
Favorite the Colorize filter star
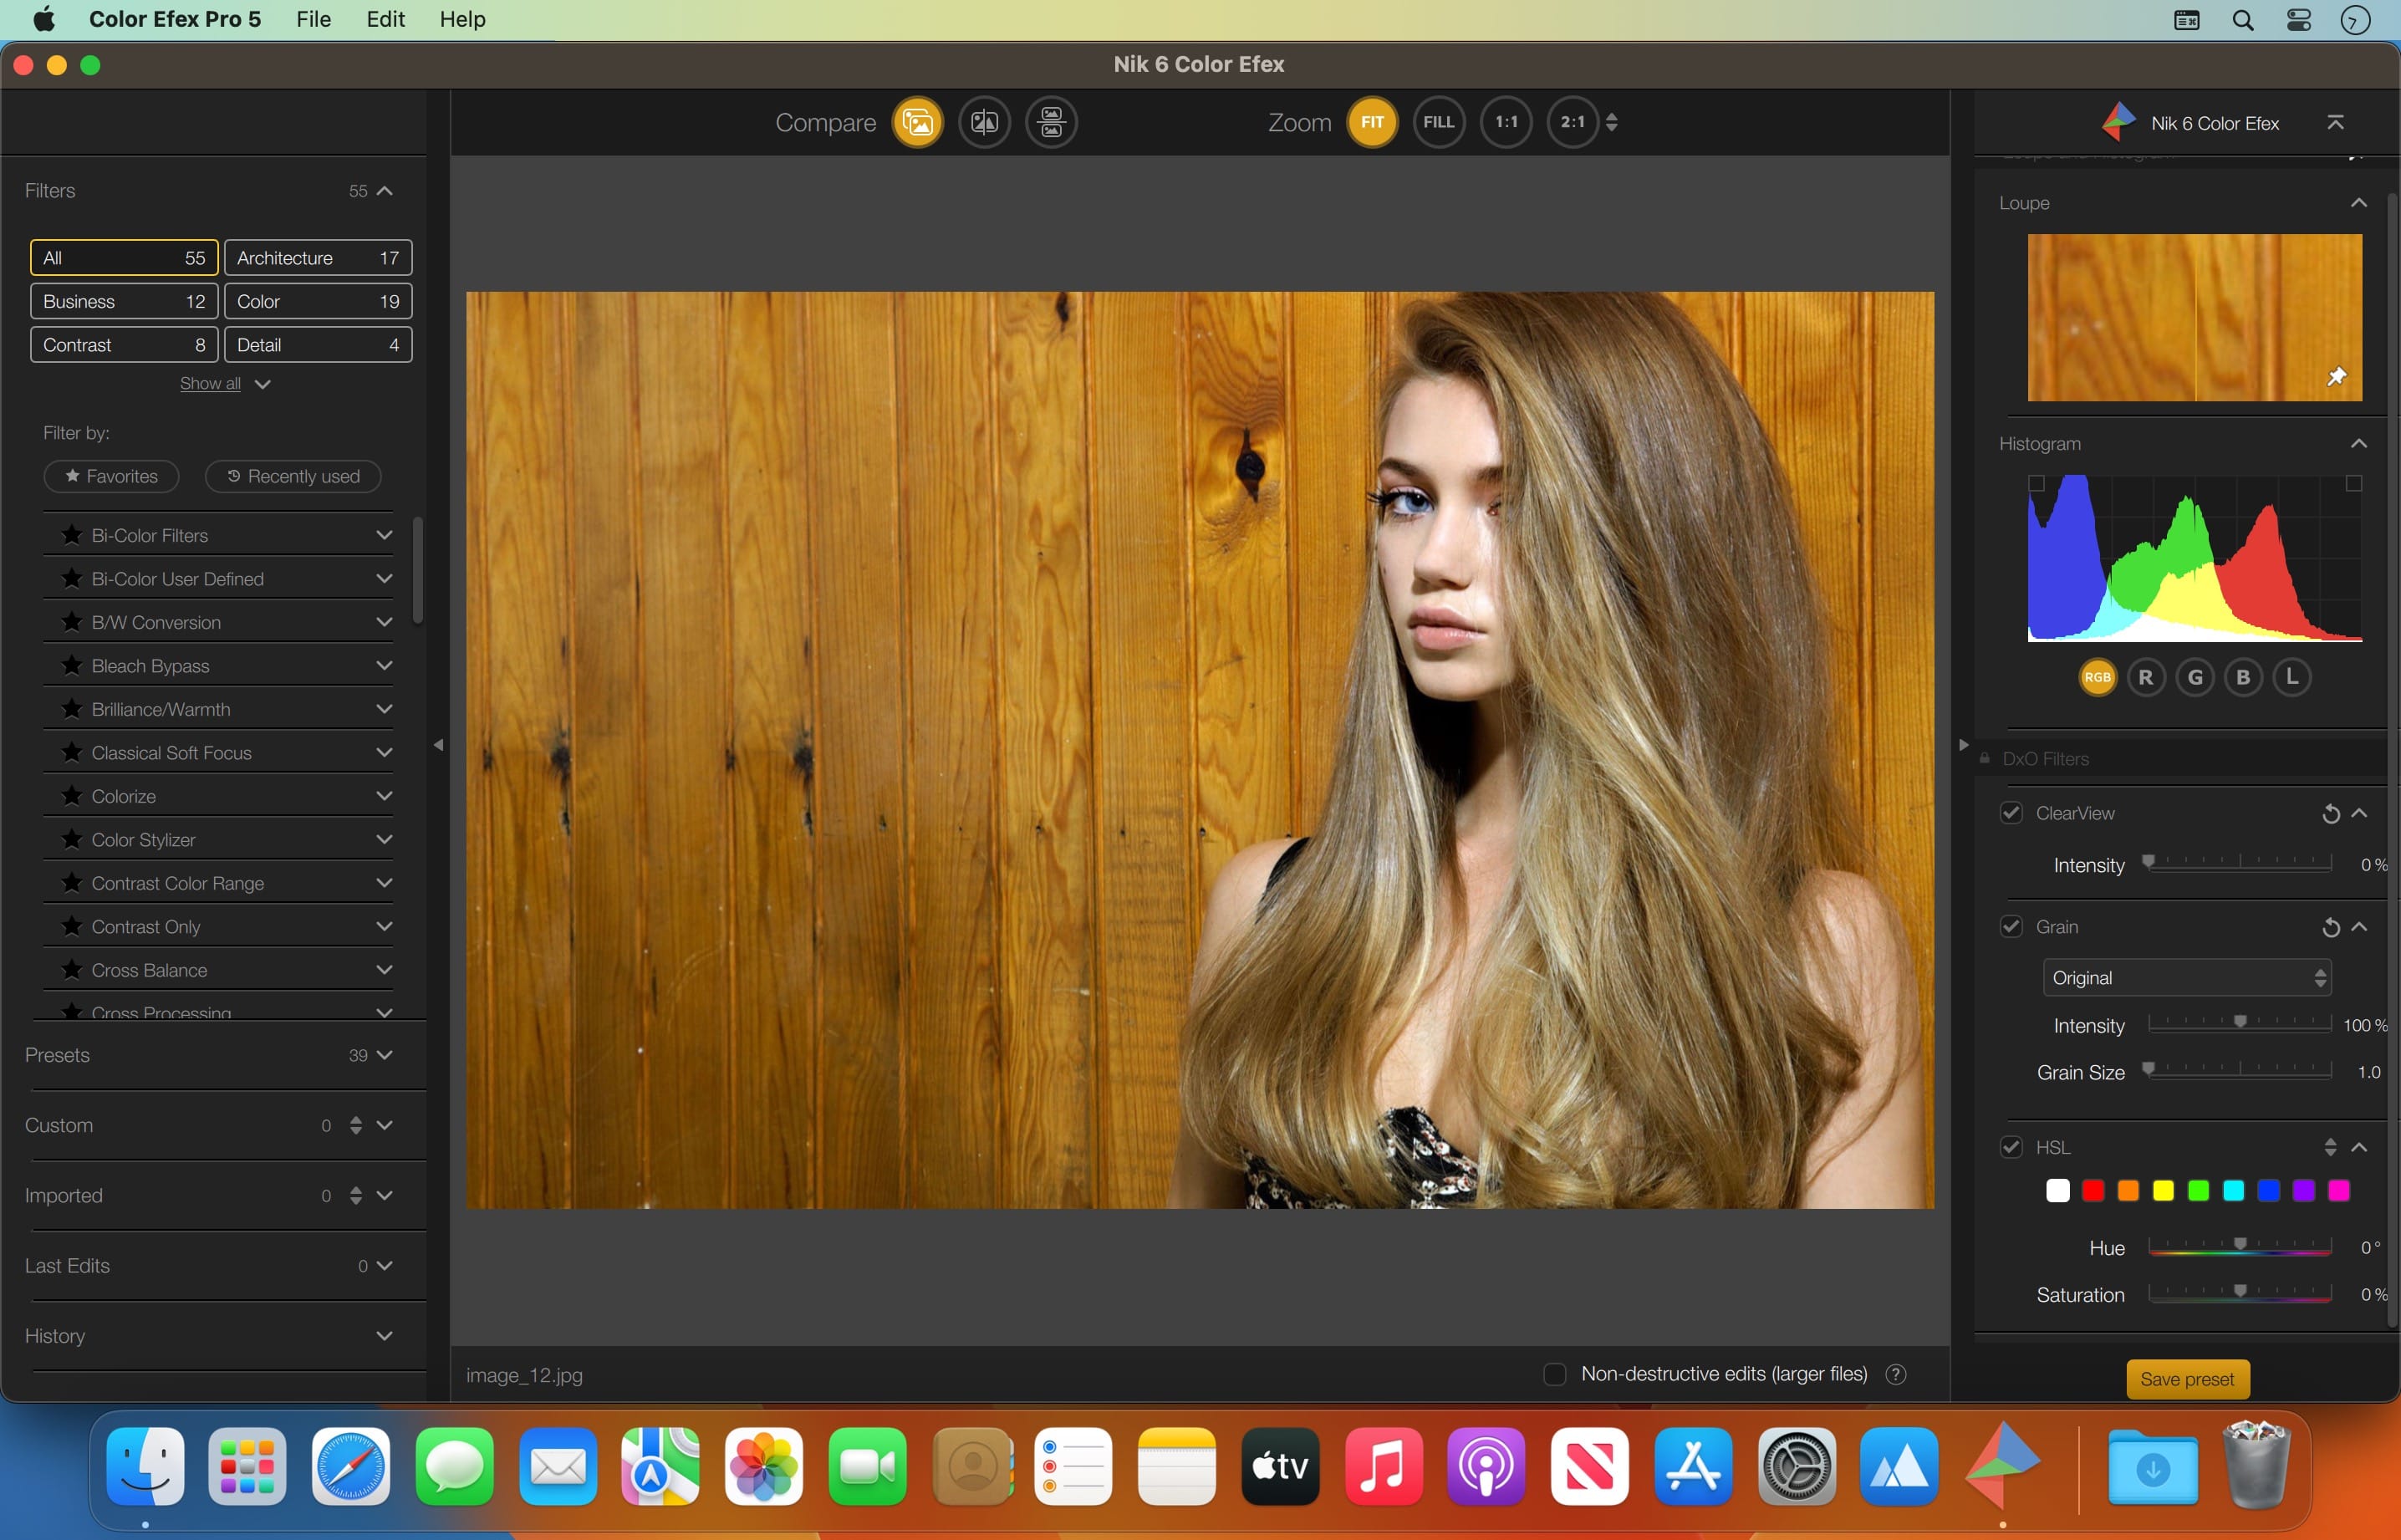point(71,796)
